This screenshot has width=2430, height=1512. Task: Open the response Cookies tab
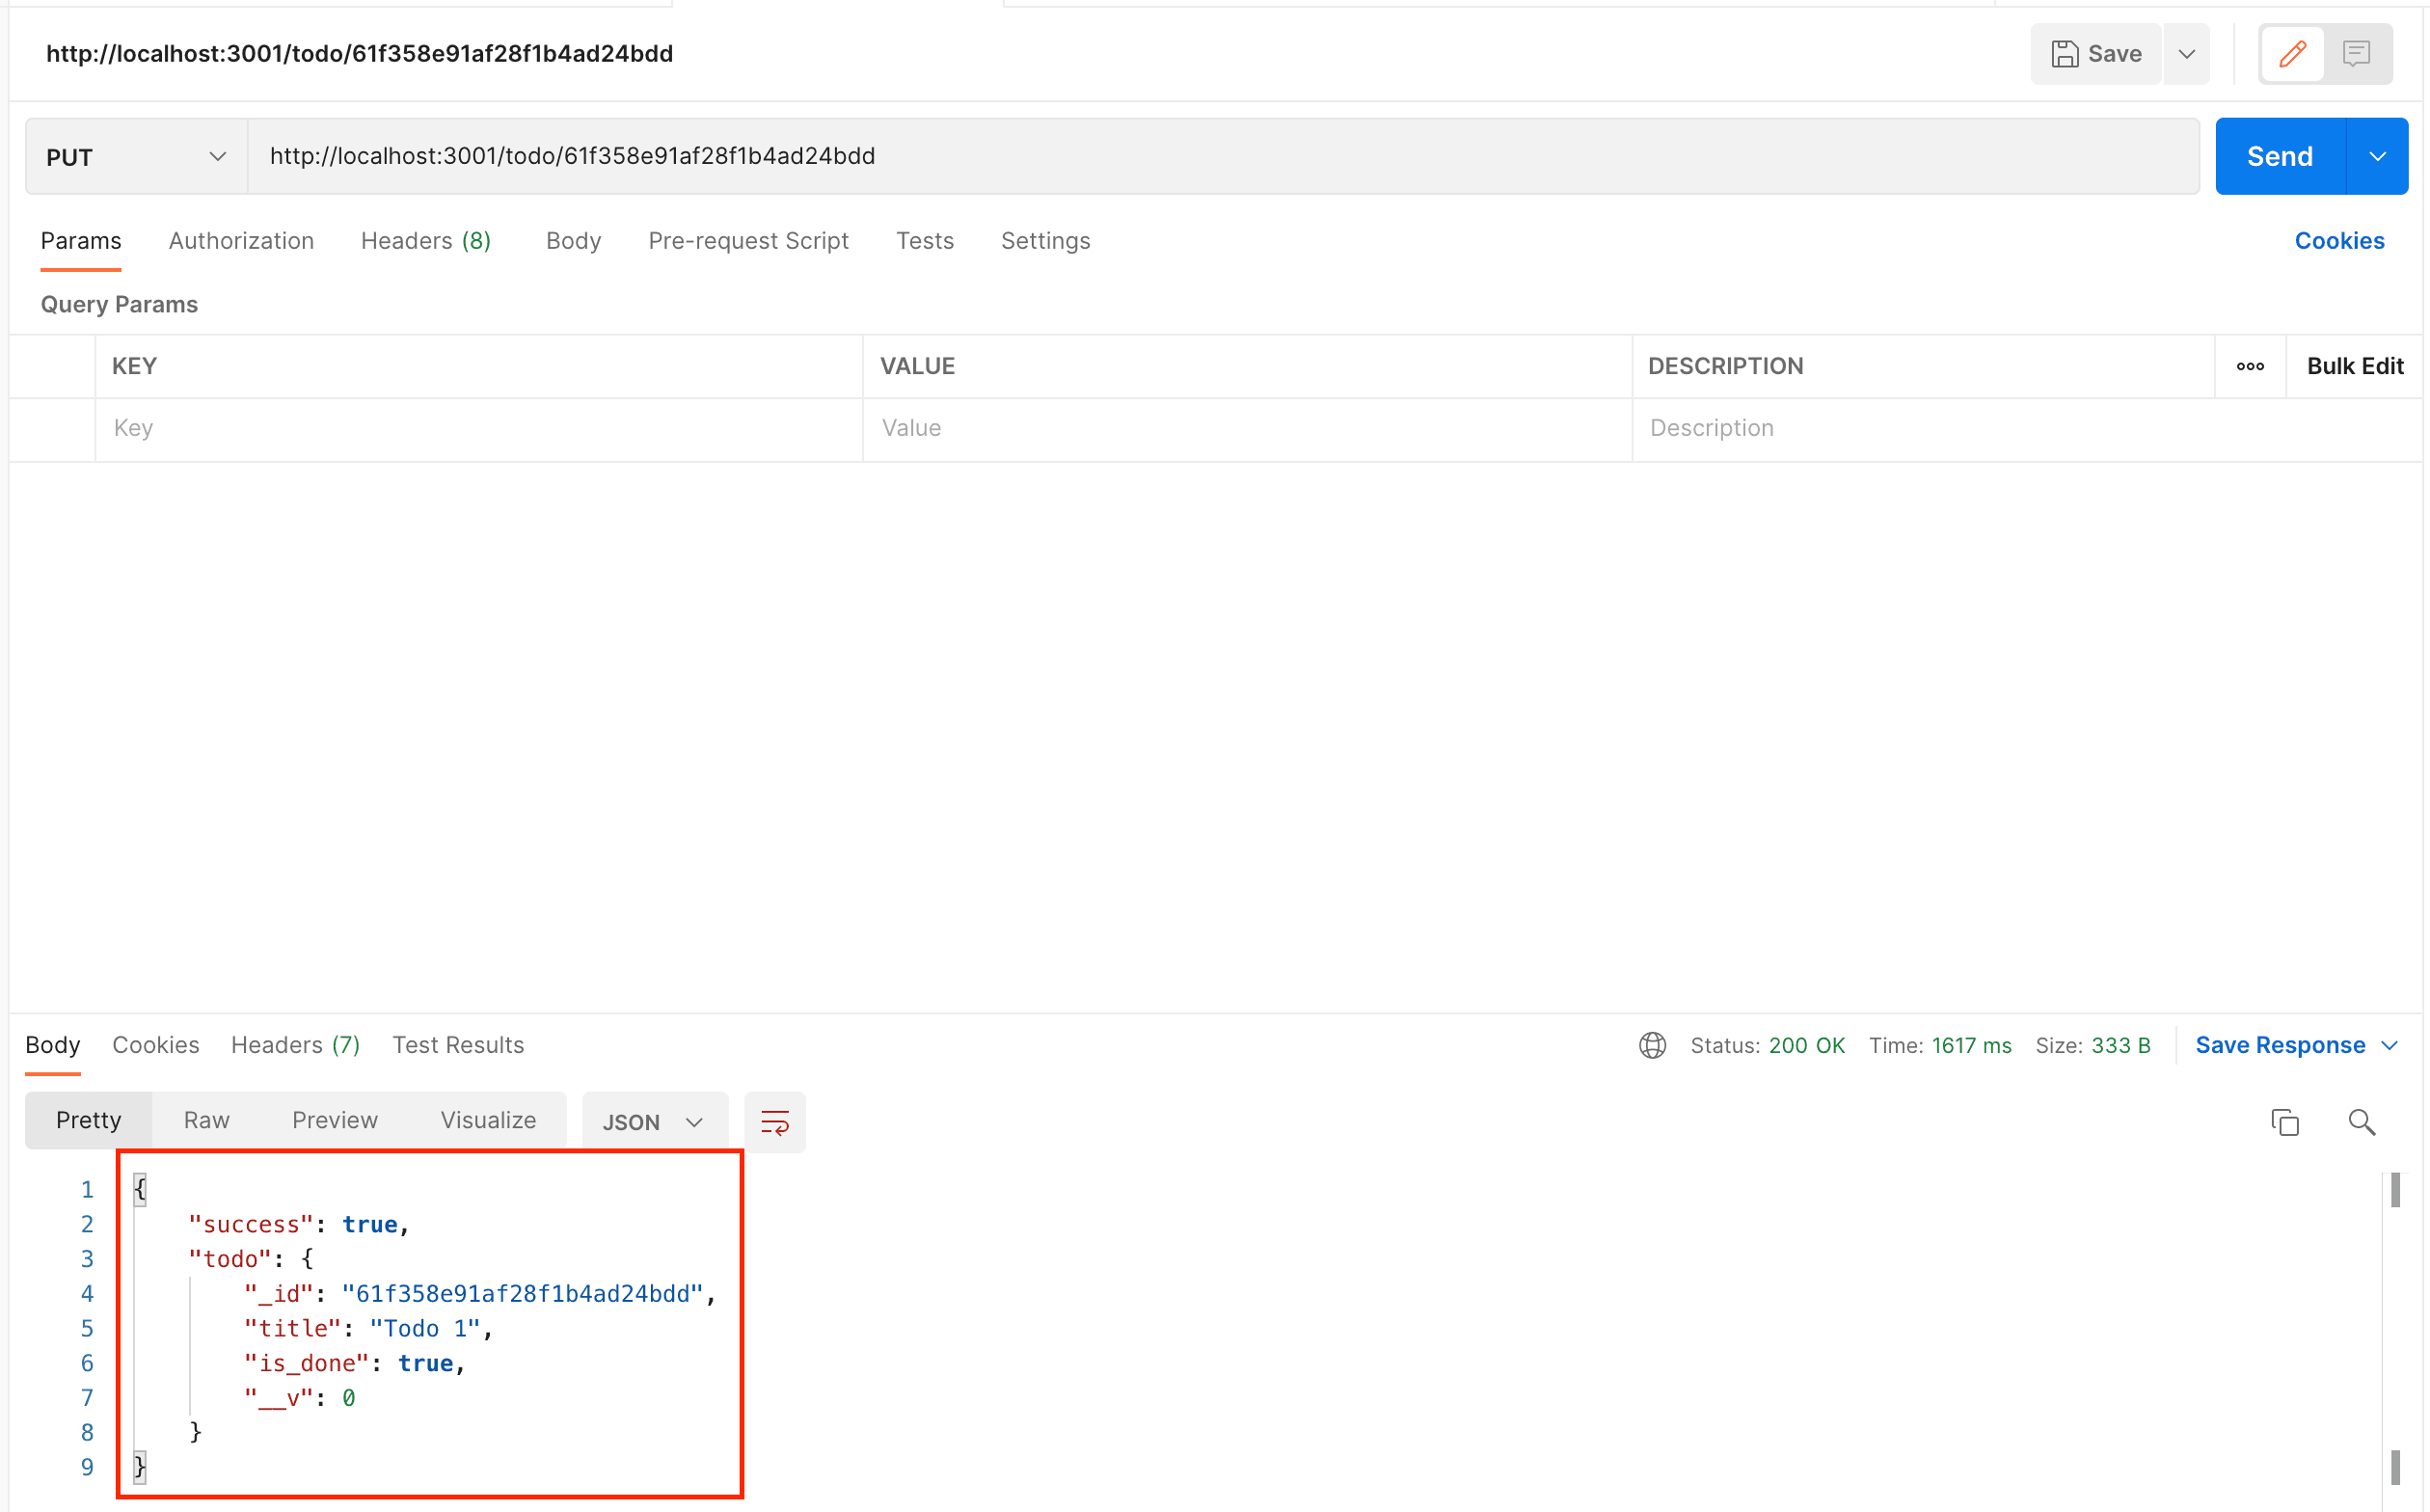(156, 1045)
